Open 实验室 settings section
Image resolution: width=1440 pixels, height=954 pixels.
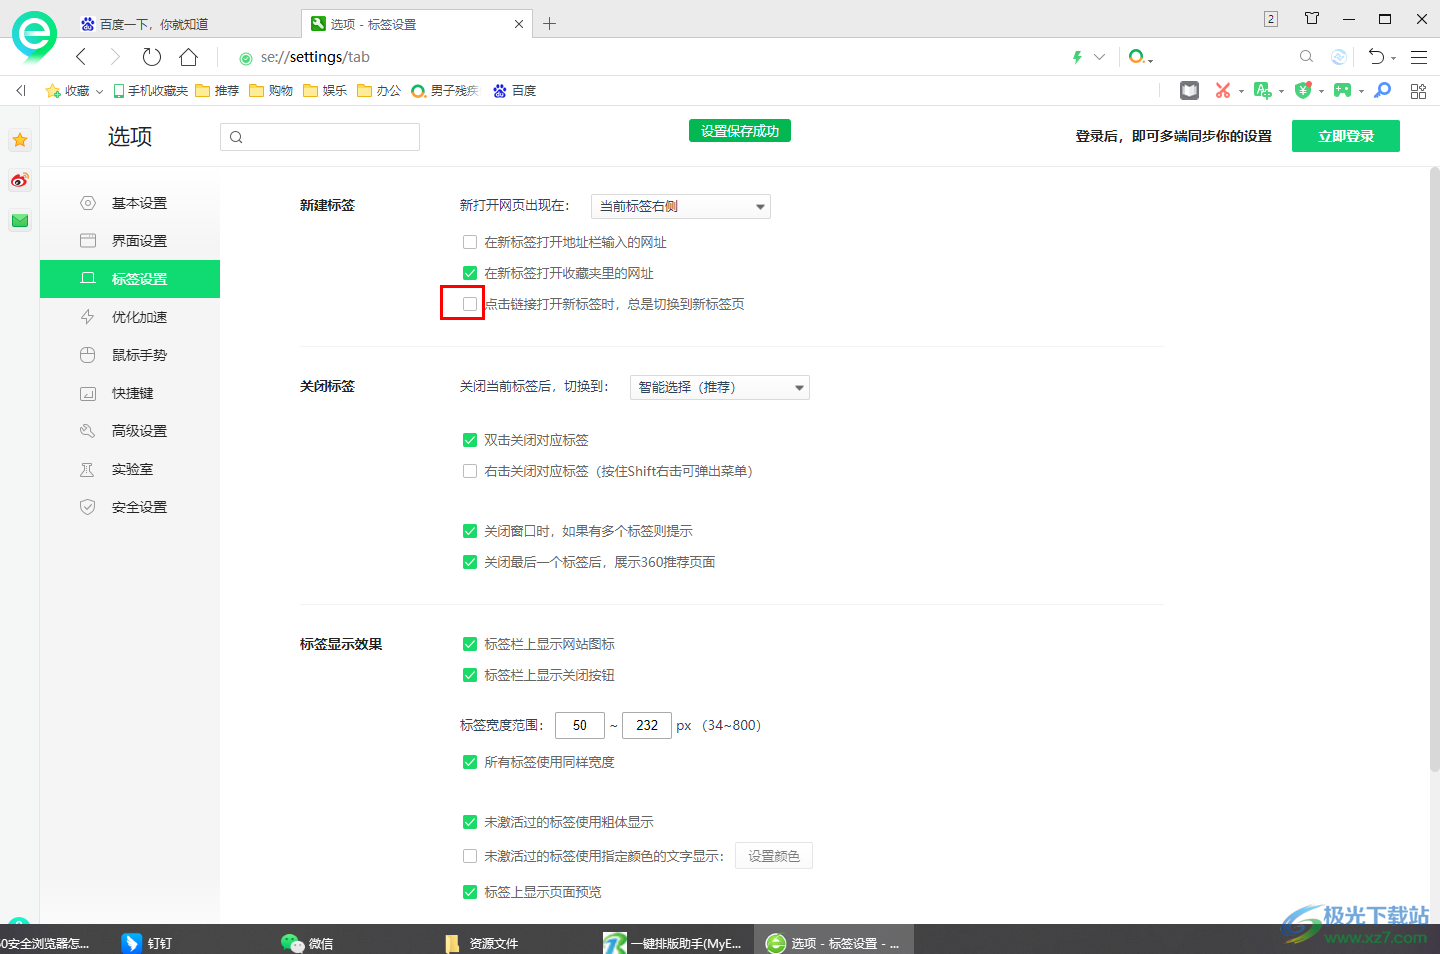click(x=130, y=469)
